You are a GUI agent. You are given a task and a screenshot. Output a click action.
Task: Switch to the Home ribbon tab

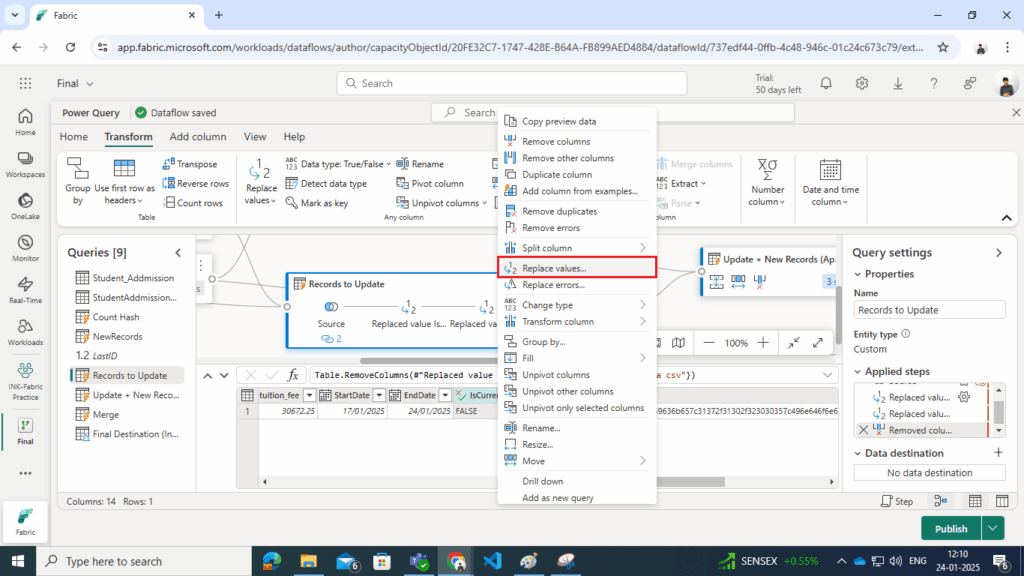click(74, 136)
